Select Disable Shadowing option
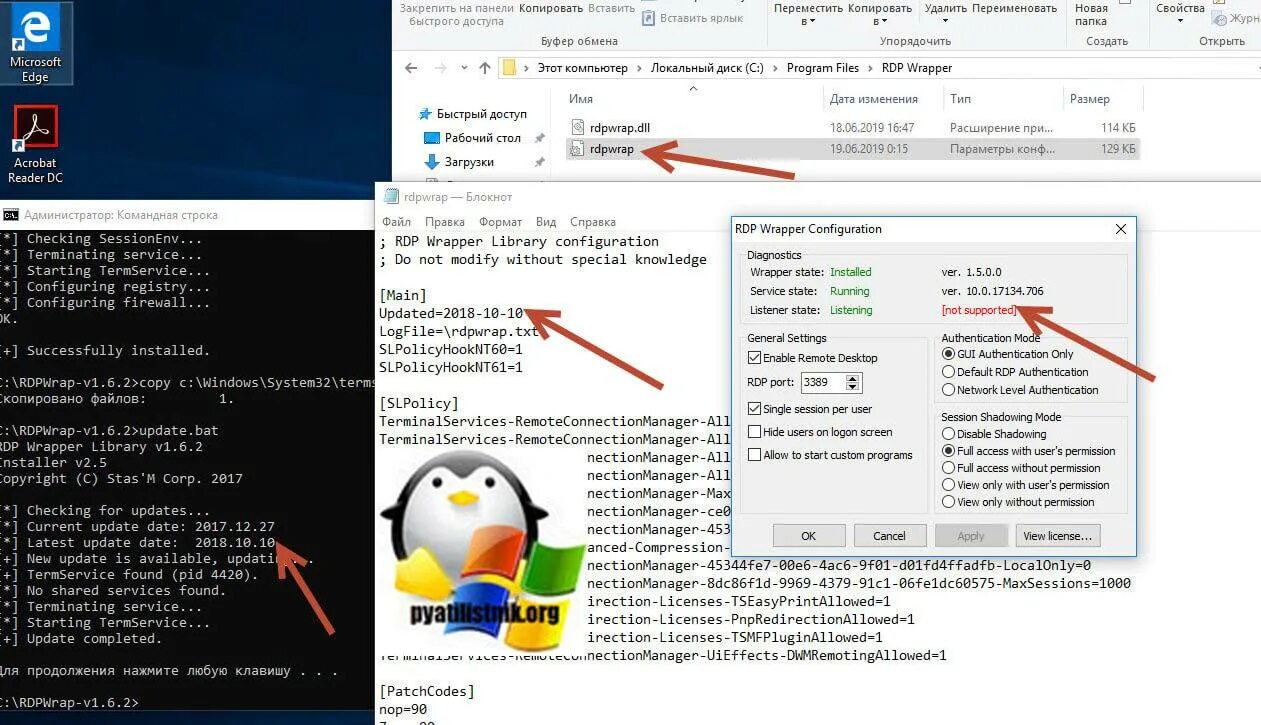 (x=948, y=434)
